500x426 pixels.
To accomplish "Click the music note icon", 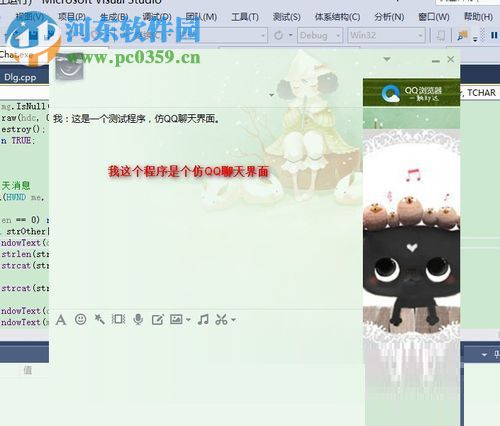I will pyautogui.click(x=203, y=319).
